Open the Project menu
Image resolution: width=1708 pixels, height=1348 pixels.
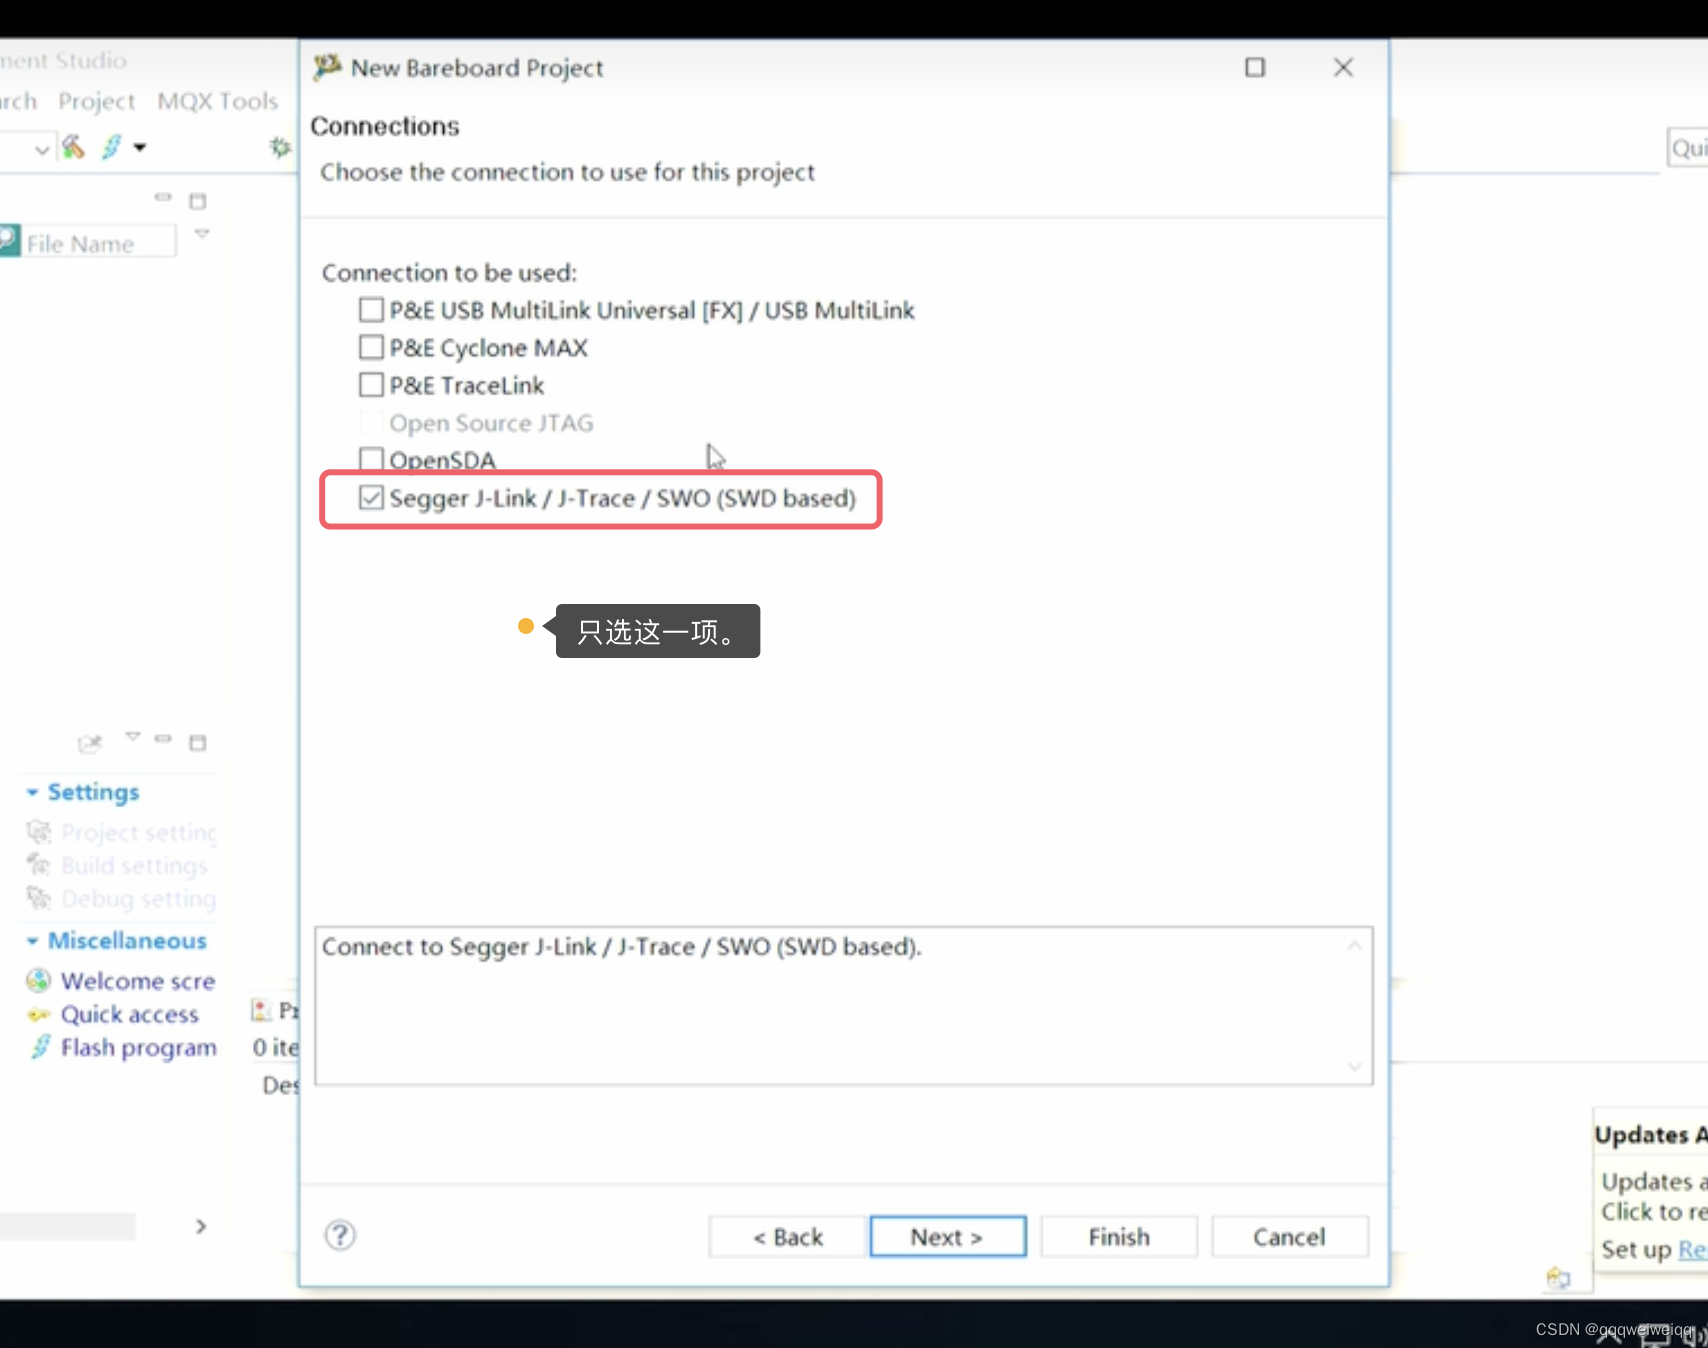click(x=96, y=100)
